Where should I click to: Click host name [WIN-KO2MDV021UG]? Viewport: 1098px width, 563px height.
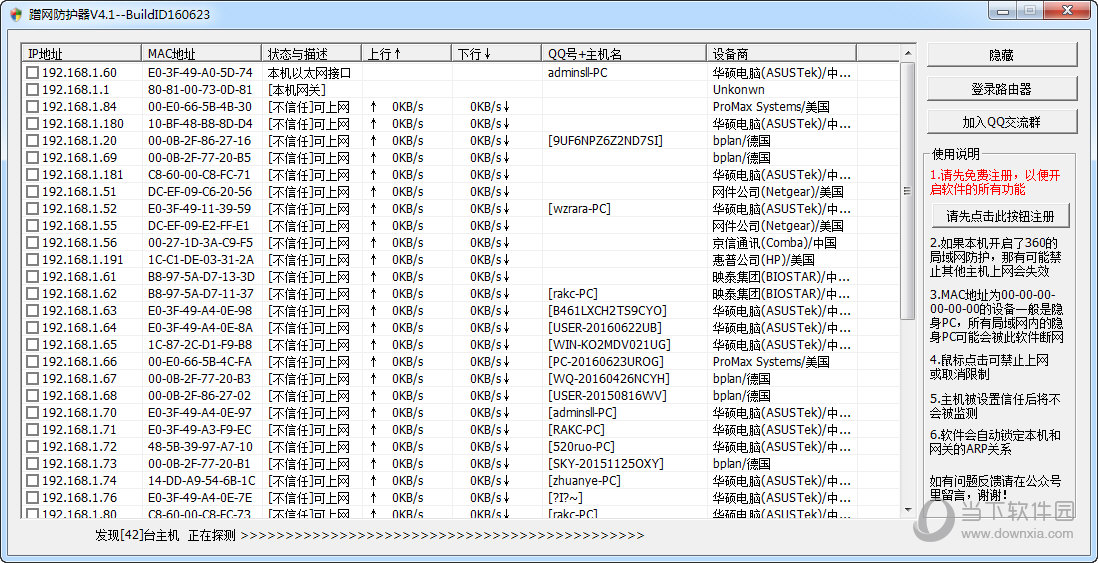(609, 345)
